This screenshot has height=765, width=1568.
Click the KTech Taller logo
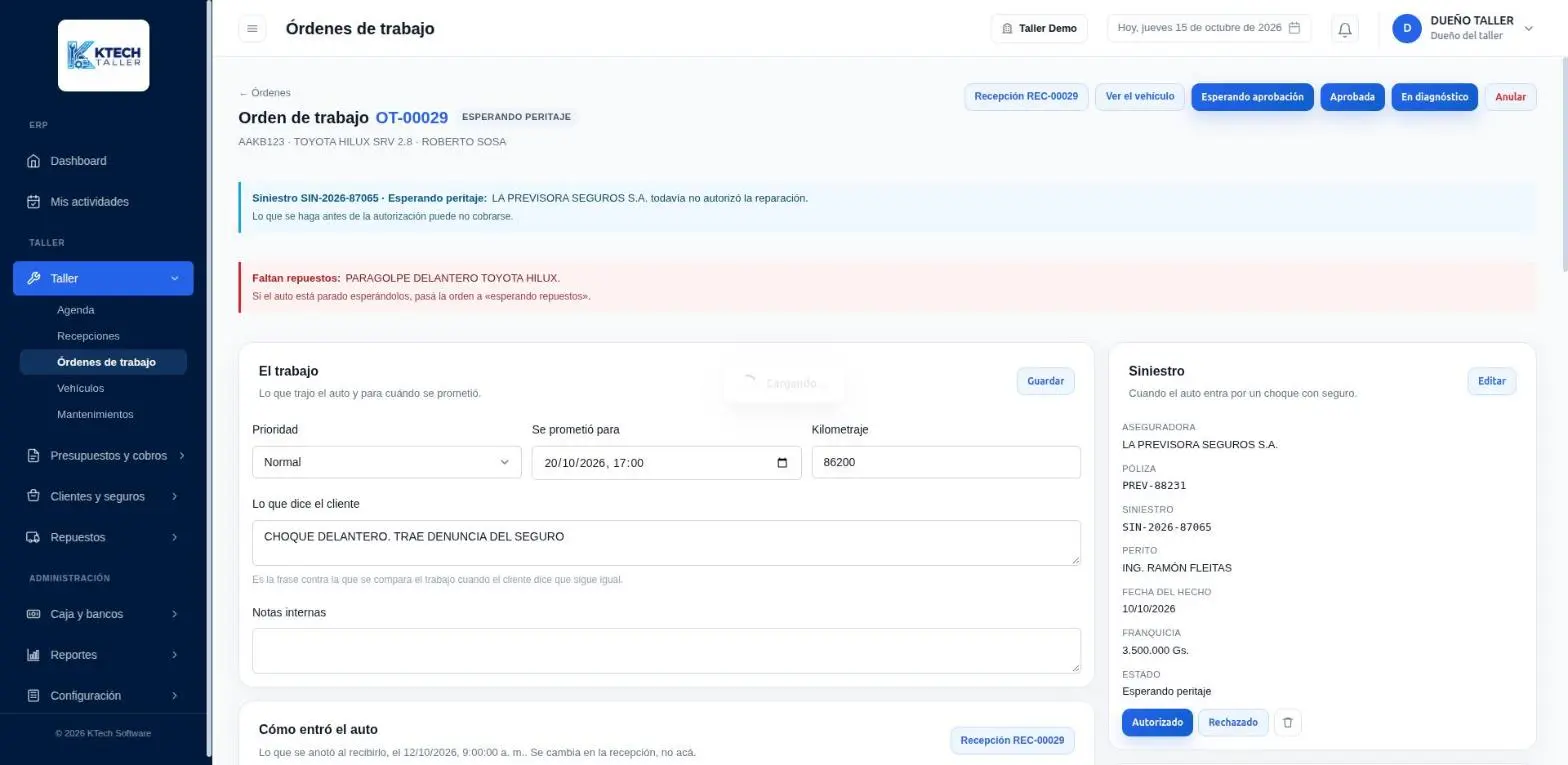click(x=104, y=55)
